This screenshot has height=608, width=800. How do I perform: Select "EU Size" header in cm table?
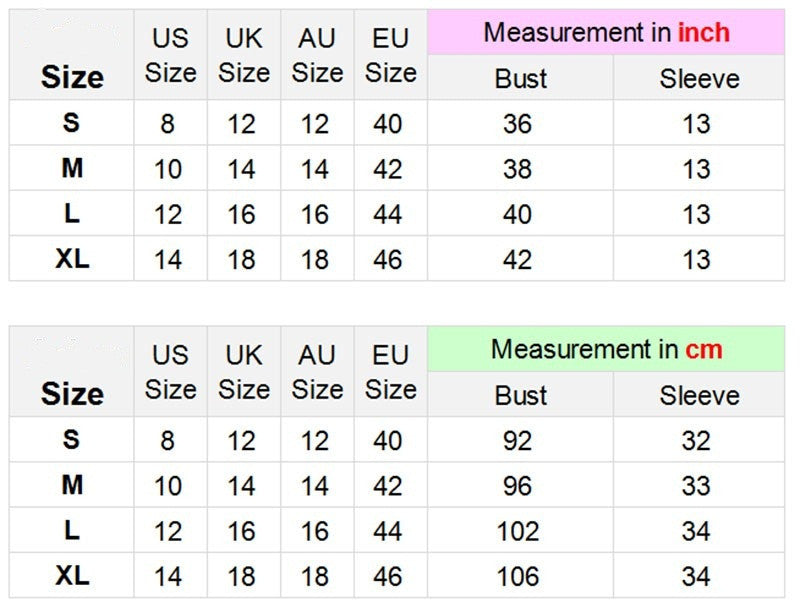(x=390, y=372)
